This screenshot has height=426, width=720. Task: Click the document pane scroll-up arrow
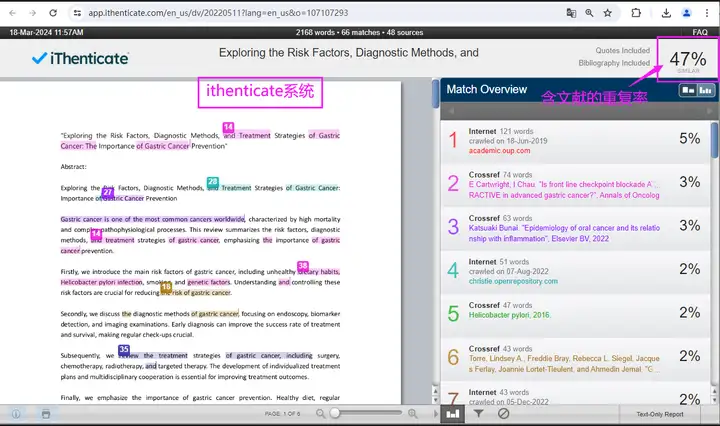435,391
